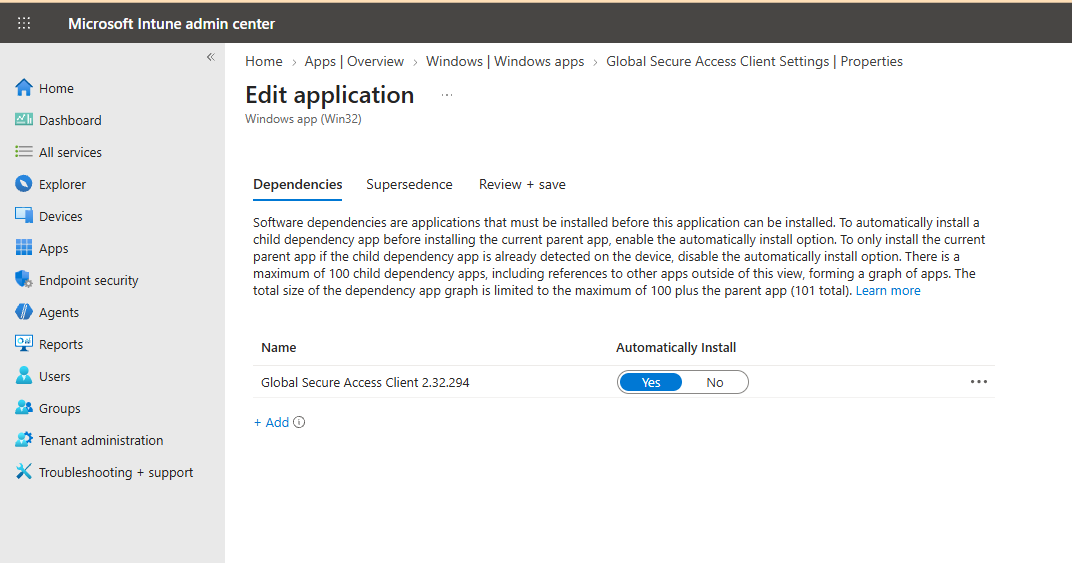Click the Home house icon in sidebar
This screenshot has height=563, width=1072.
[x=24, y=88]
